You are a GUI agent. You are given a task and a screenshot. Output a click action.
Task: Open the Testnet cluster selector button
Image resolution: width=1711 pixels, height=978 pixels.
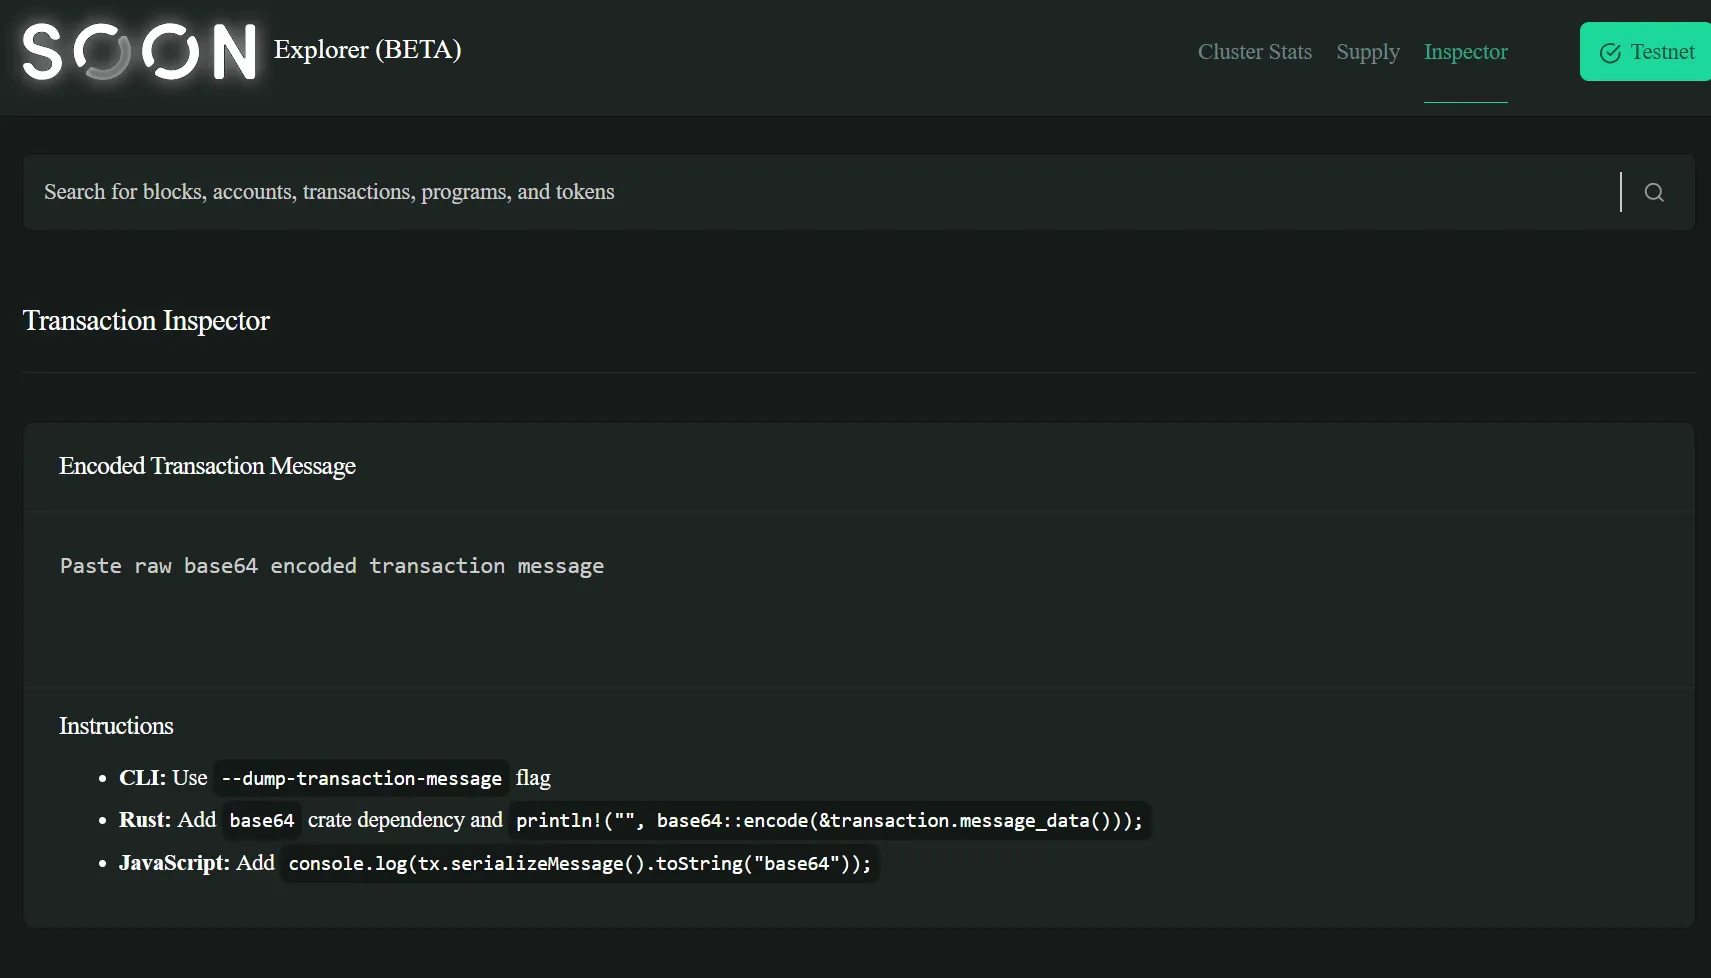click(x=1646, y=52)
